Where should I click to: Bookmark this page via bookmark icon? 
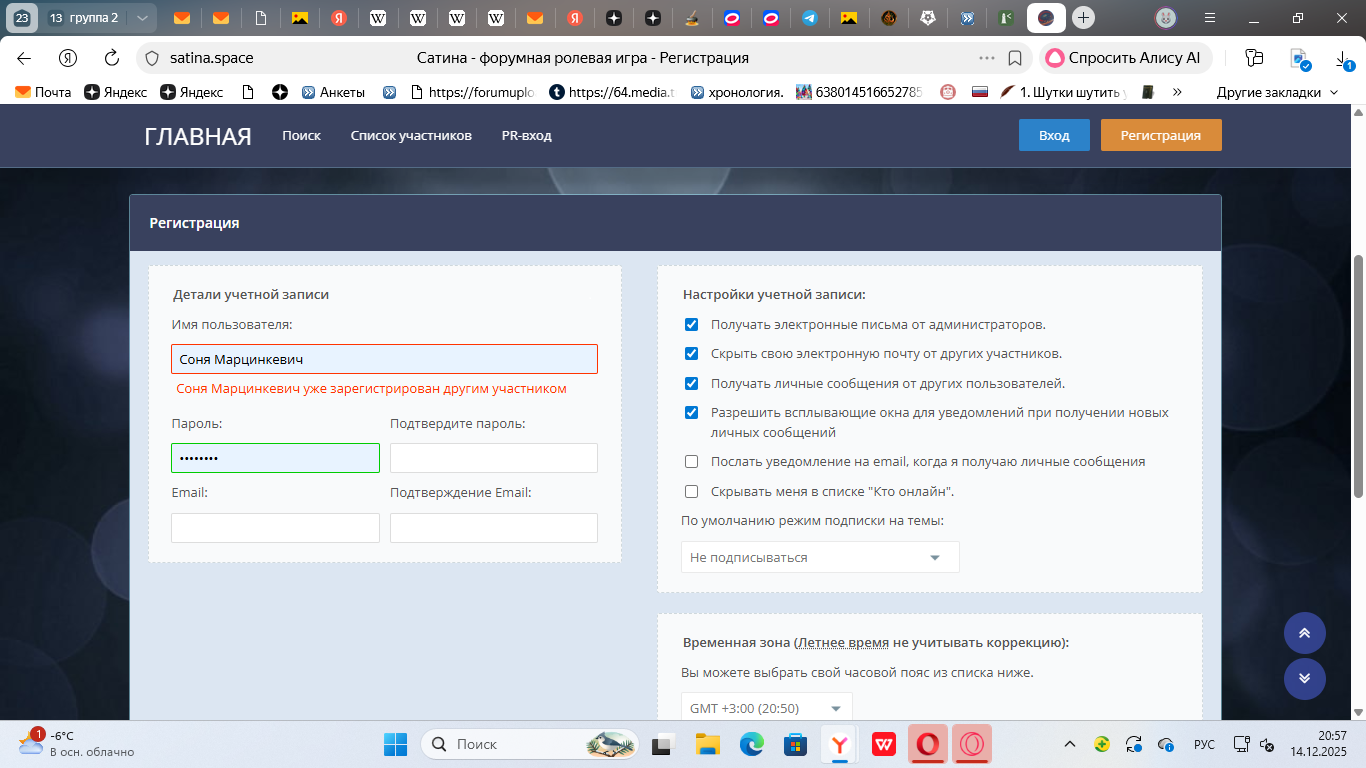[x=1015, y=58]
